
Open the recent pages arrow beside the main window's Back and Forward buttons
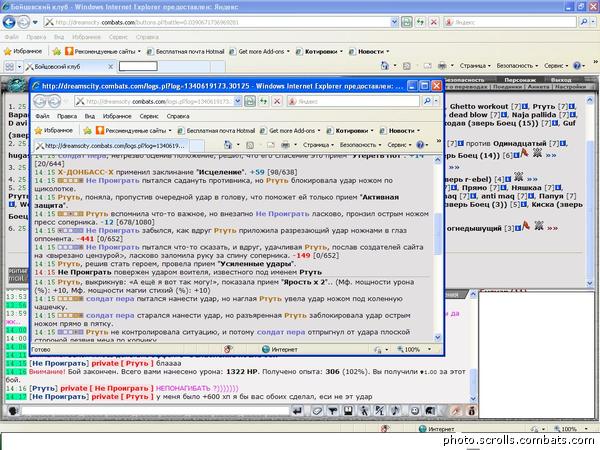pos(35,22)
